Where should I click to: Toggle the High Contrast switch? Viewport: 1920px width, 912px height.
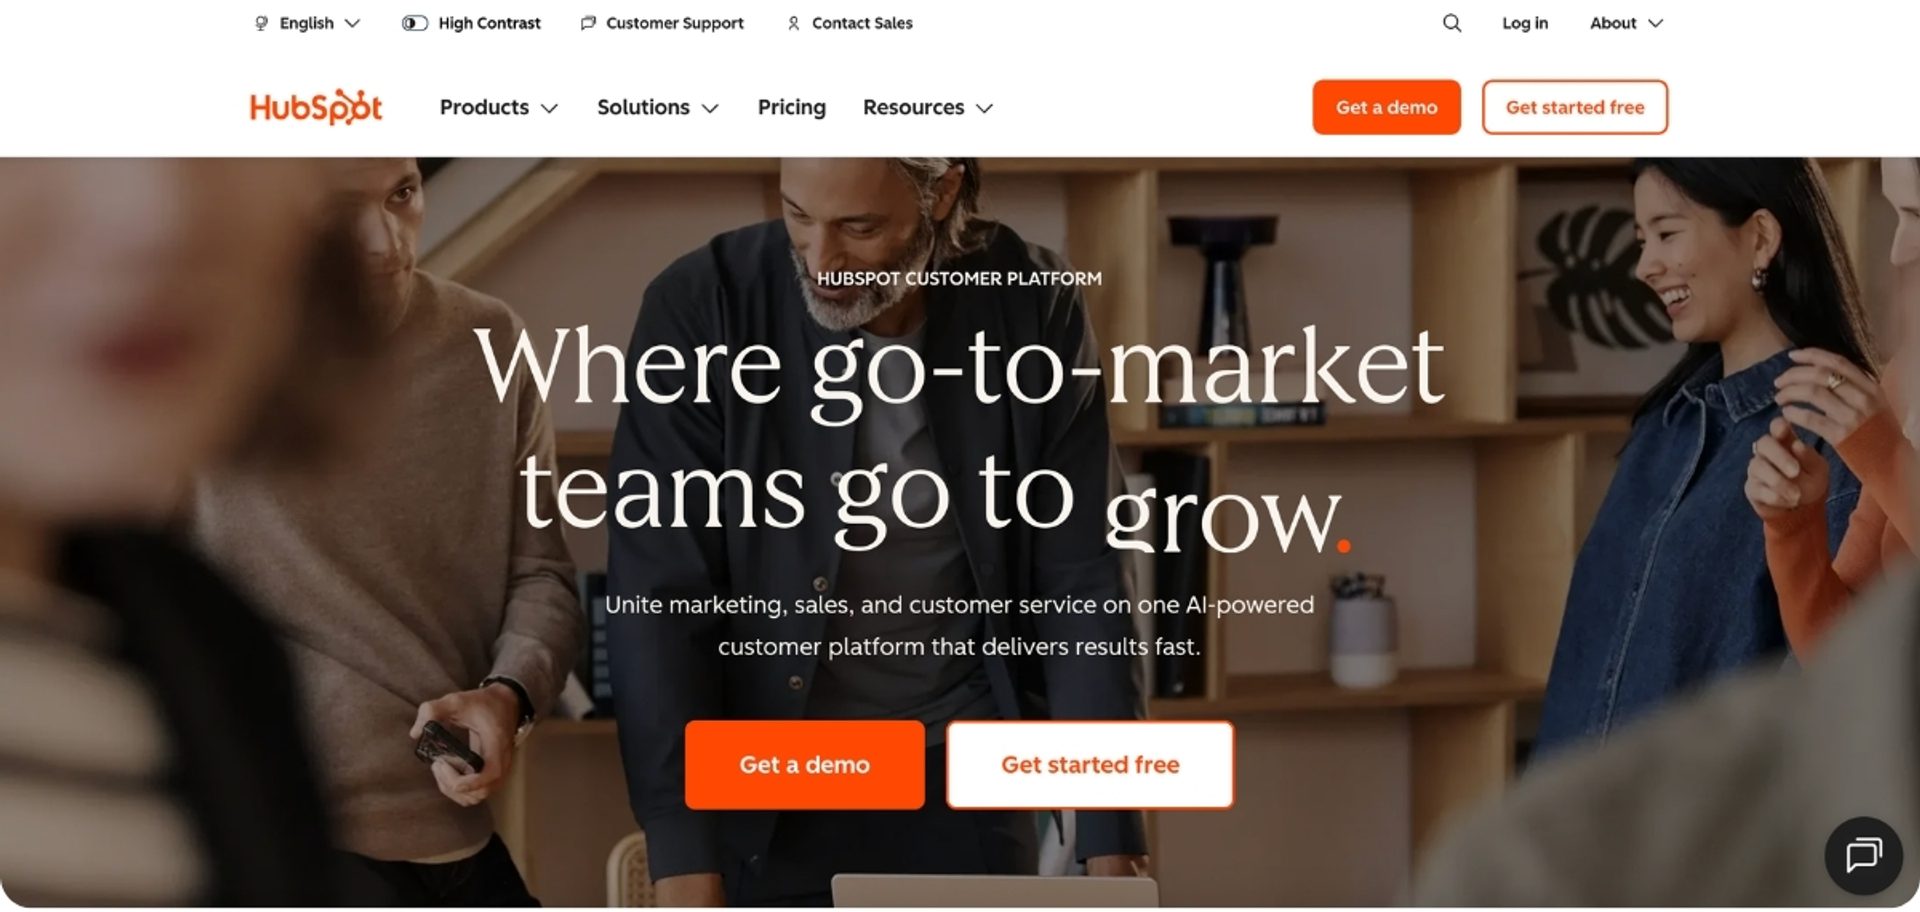point(415,23)
